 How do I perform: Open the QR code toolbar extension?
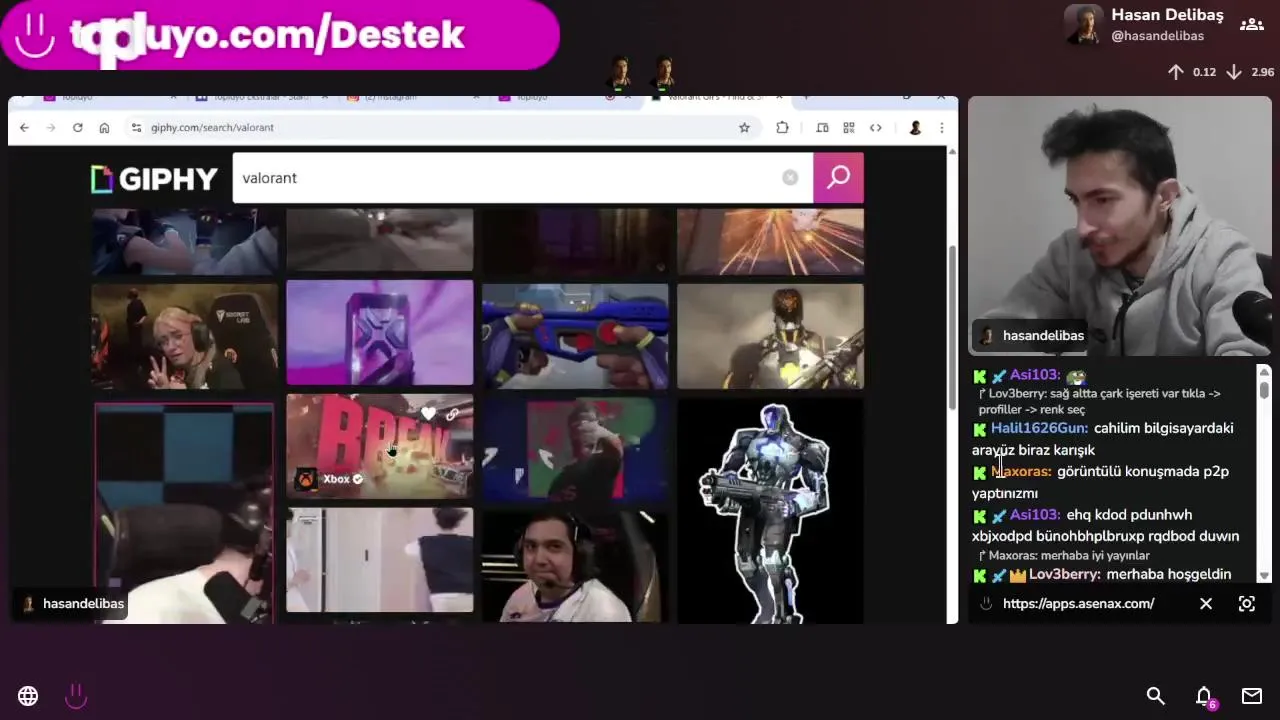(849, 128)
